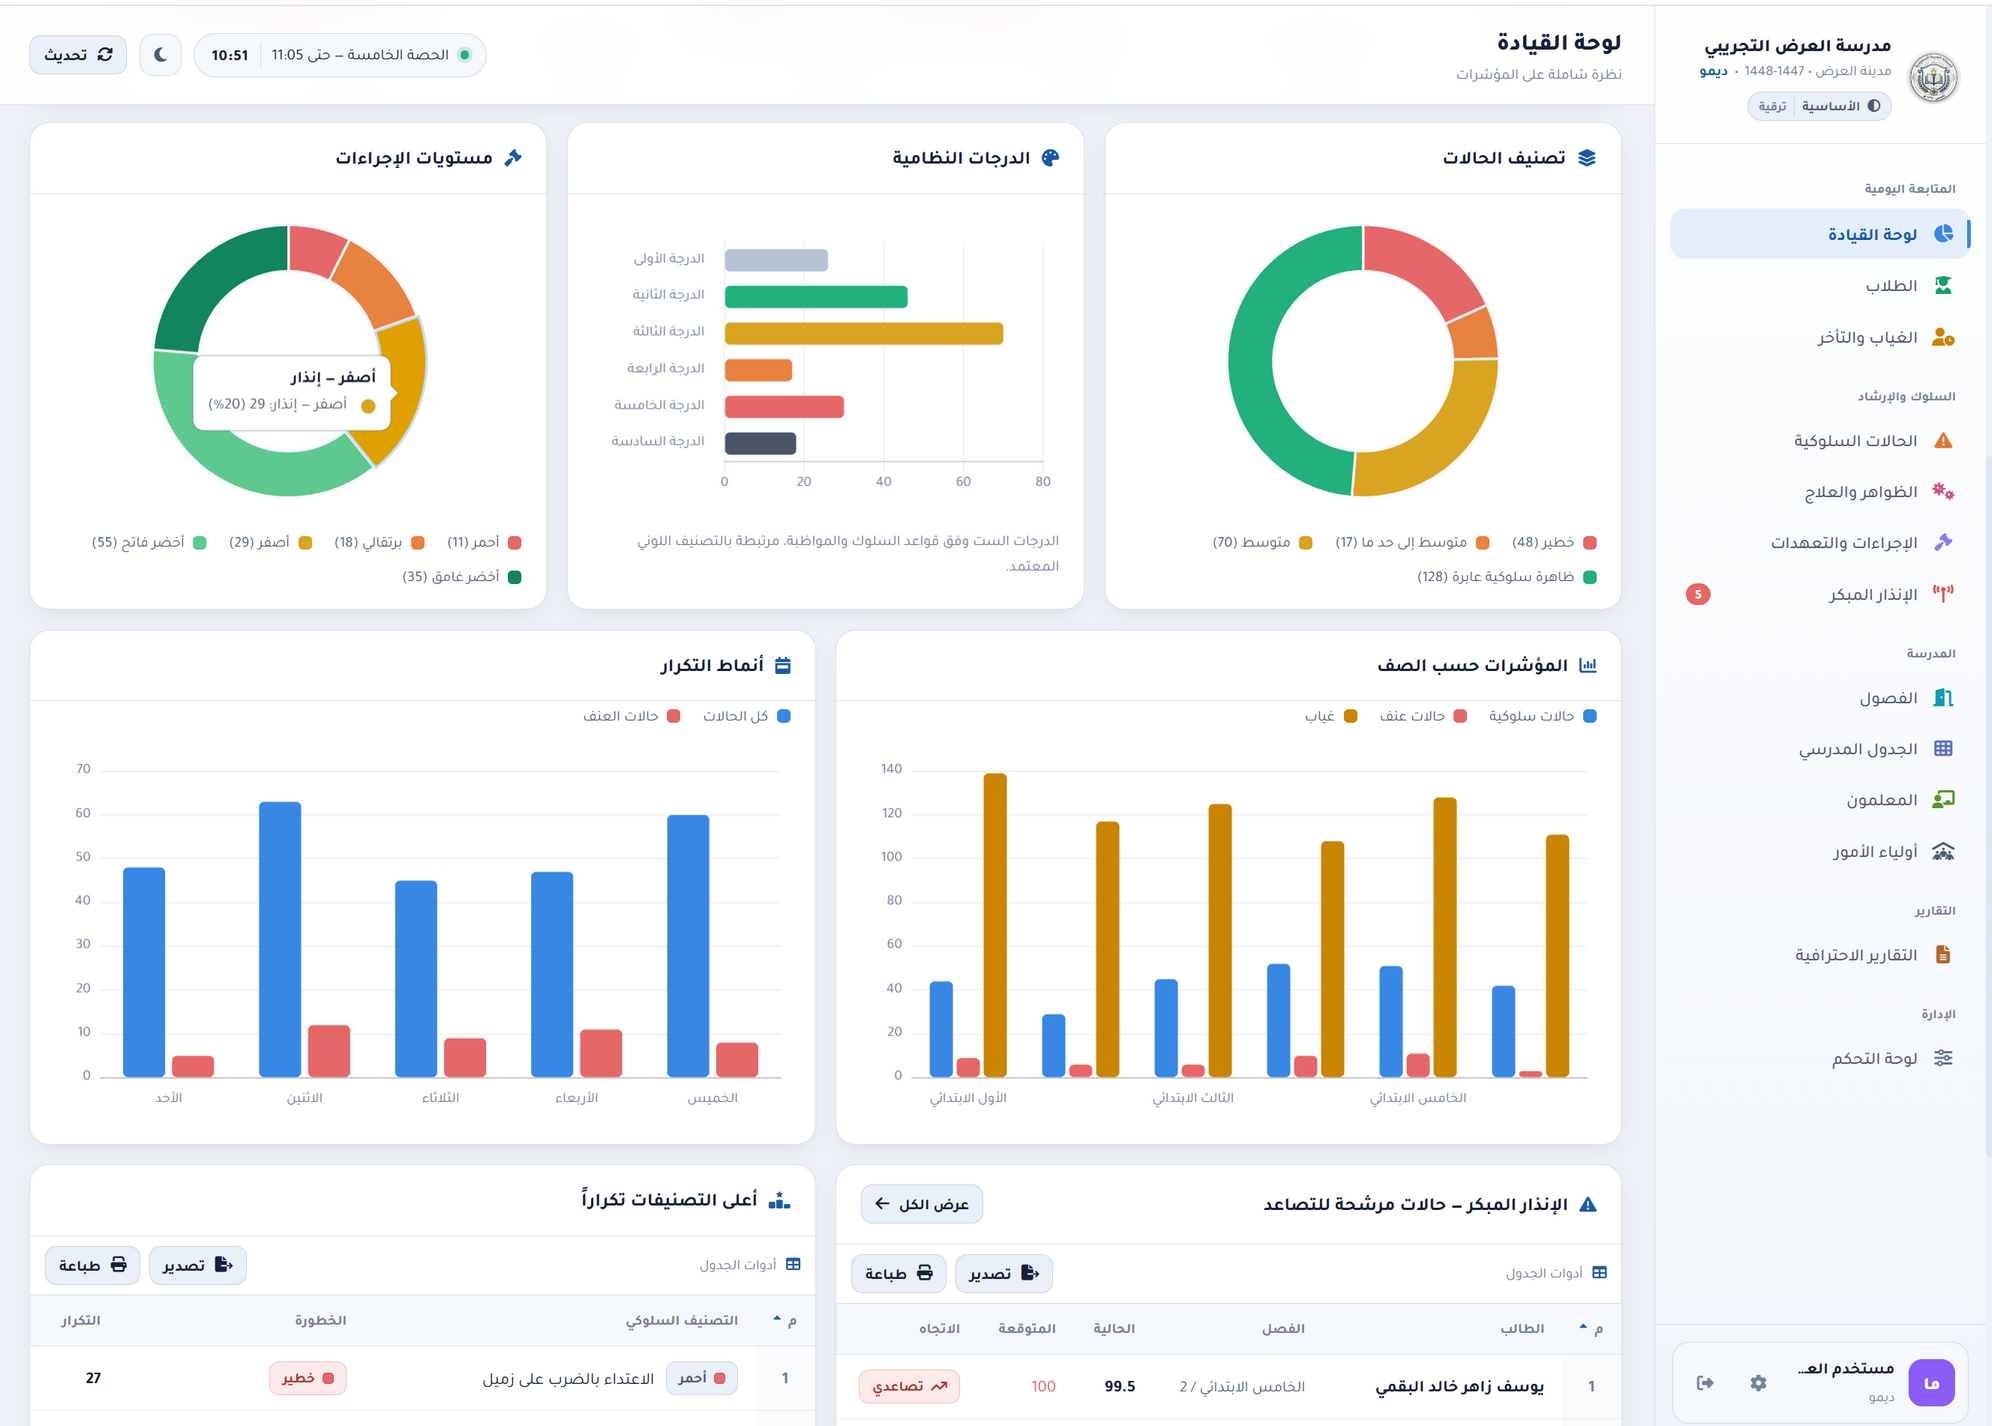
Task: Click the school logo emblem
Action: pos(1933,77)
